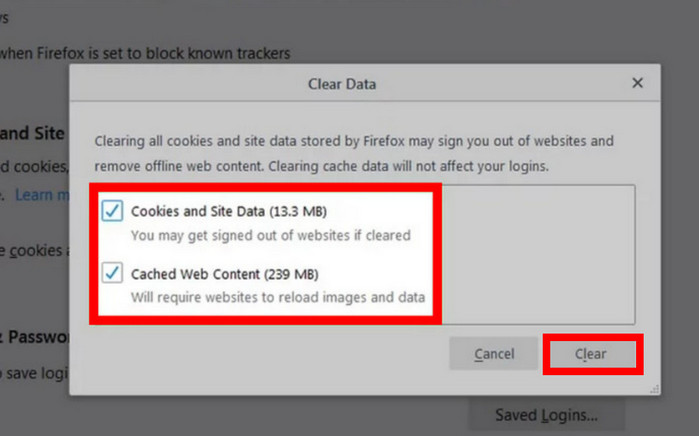Image resolution: width=699 pixels, height=436 pixels.
Task: Close the Clear Data dialog
Action: [x=637, y=84]
